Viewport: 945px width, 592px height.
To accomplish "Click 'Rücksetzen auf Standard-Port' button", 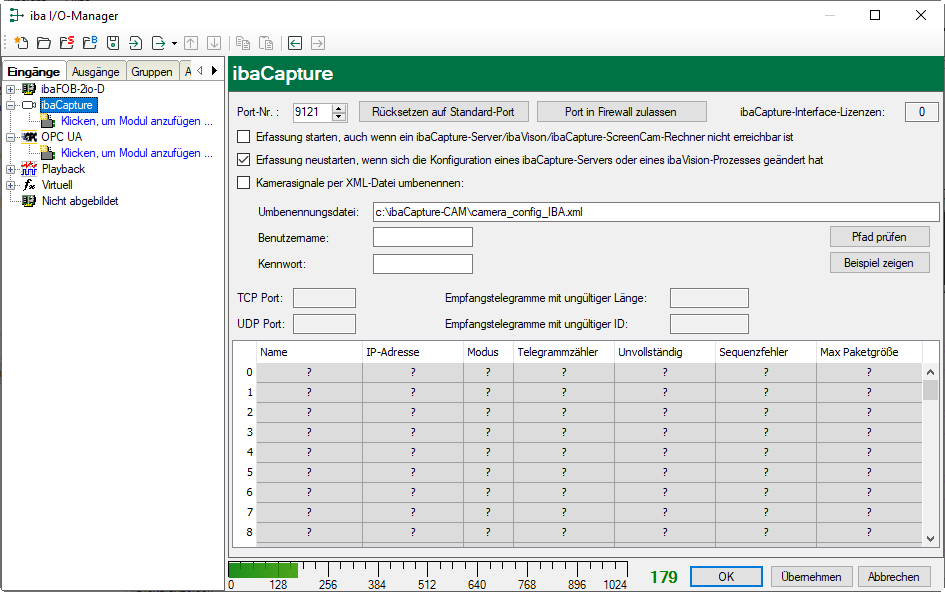I will coord(443,112).
